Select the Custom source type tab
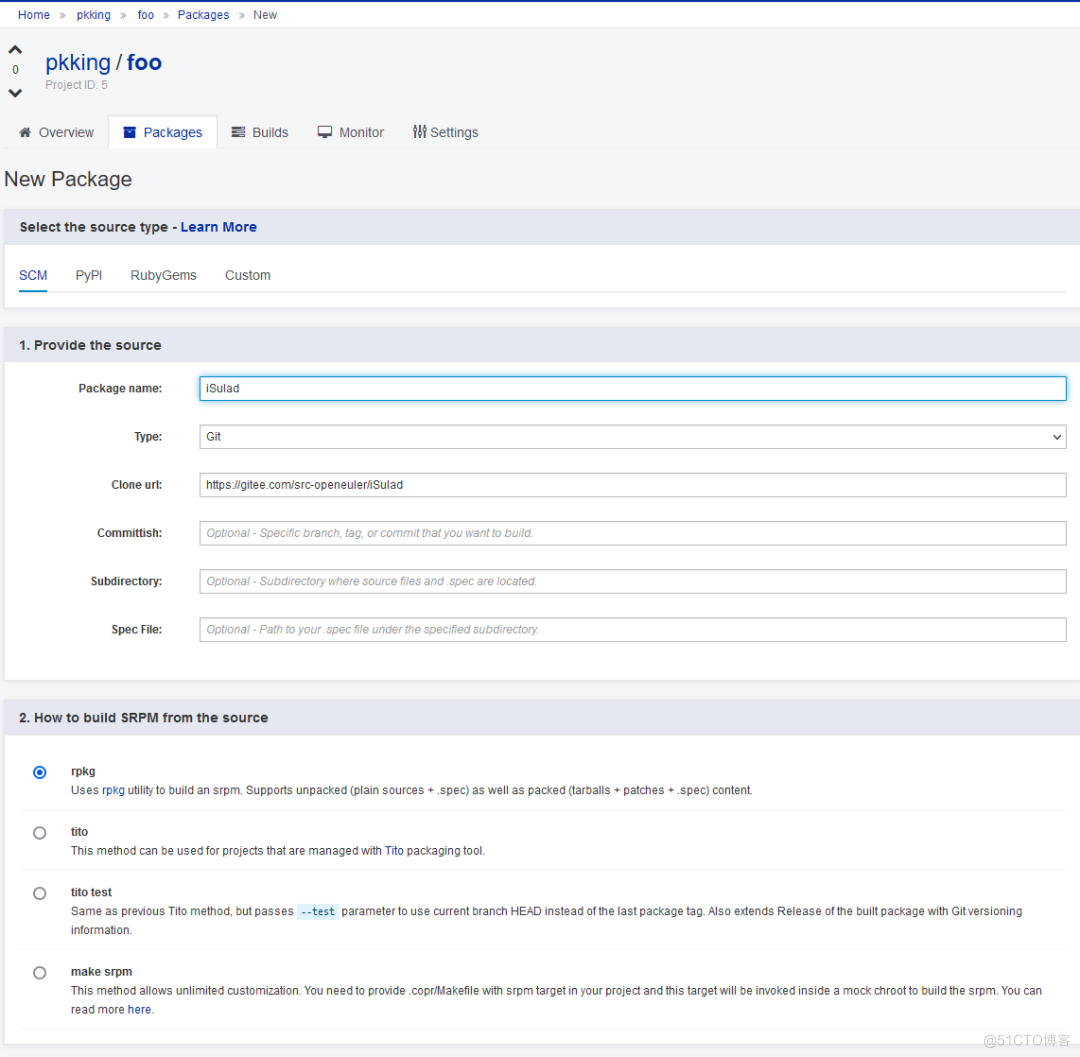Screen dimensions: 1080x1057 pyautogui.click(x=248, y=275)
